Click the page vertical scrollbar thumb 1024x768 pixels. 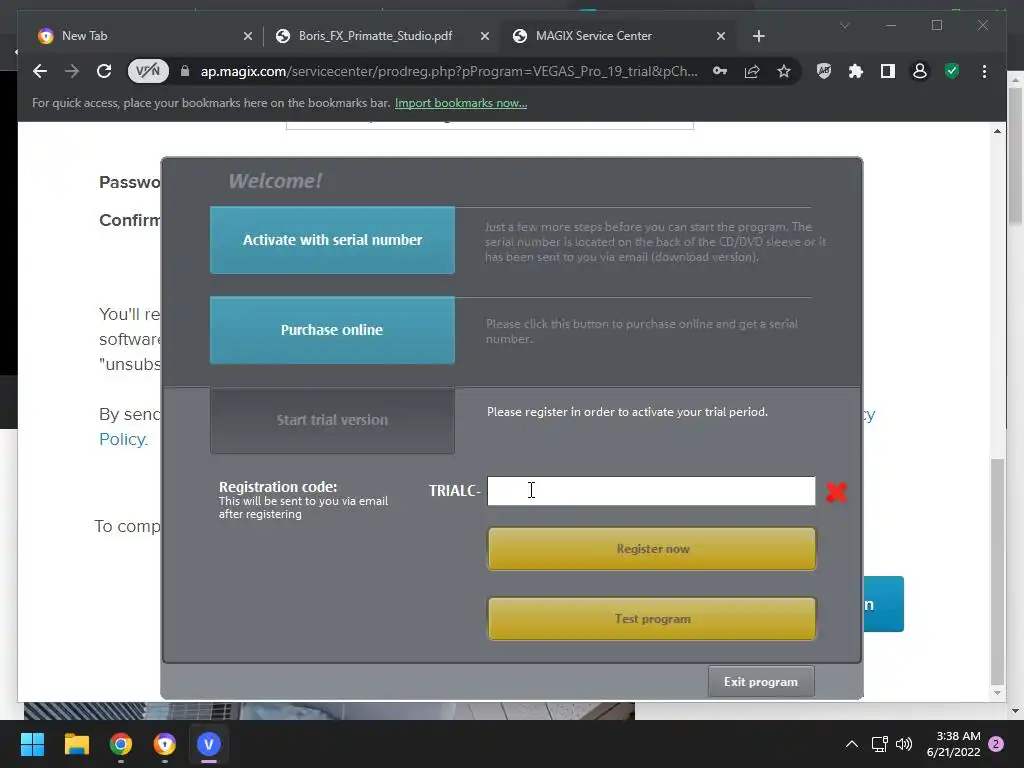point(997,571)
